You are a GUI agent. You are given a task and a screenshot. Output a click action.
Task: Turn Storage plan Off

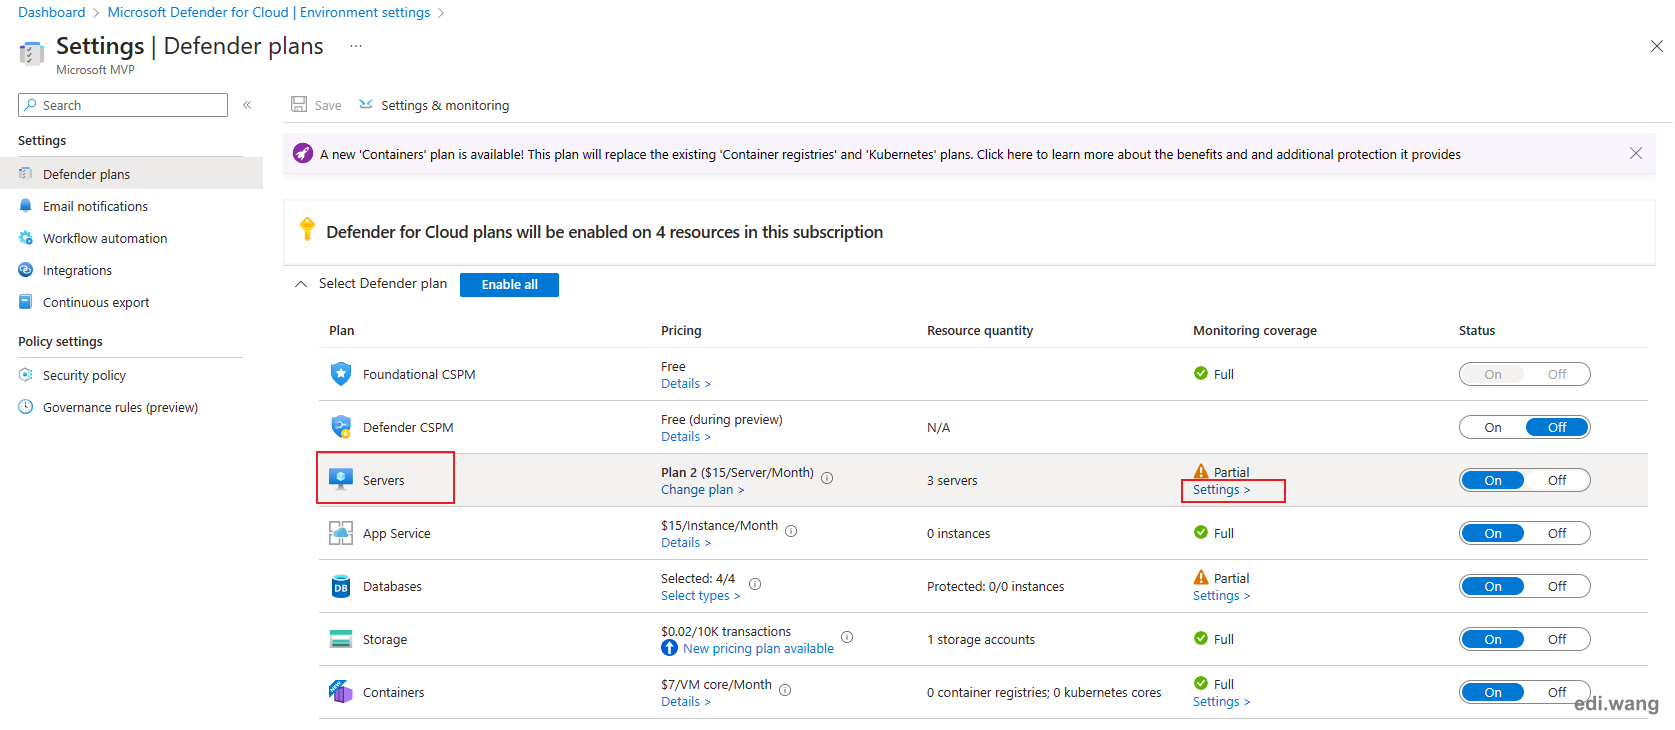point(1557,639)
